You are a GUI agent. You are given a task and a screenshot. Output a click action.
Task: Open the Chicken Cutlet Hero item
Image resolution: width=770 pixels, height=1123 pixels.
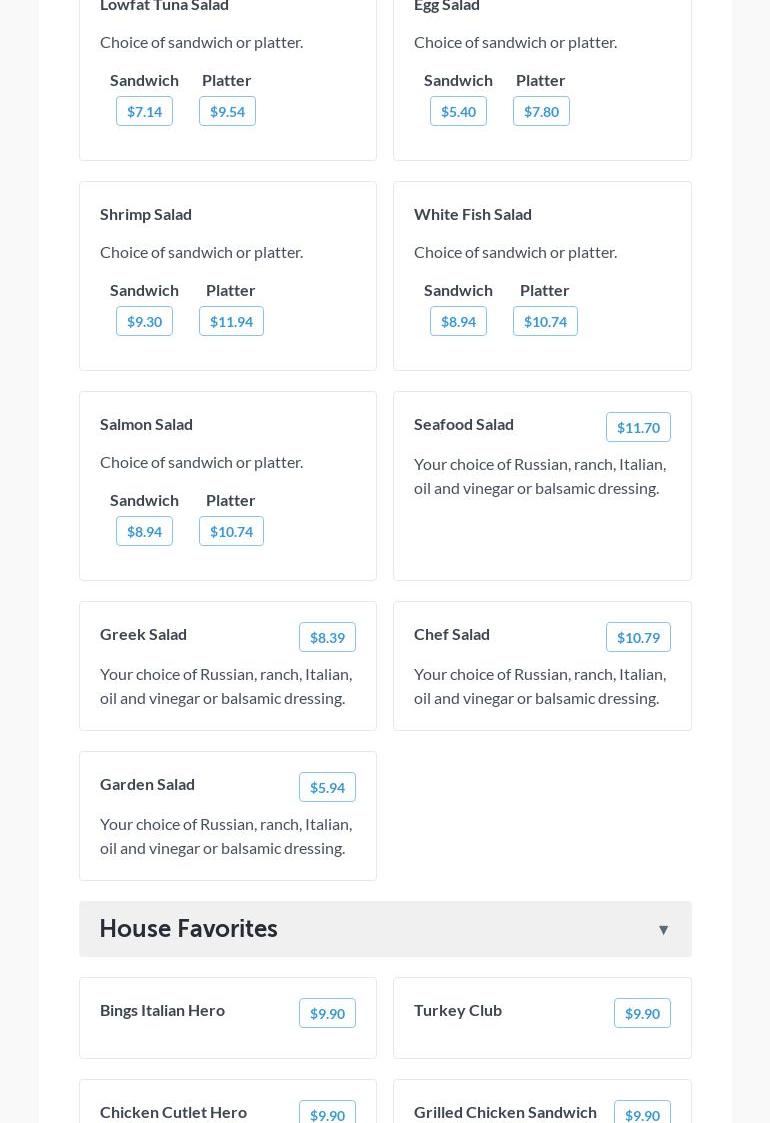[x=173, y=1111]
